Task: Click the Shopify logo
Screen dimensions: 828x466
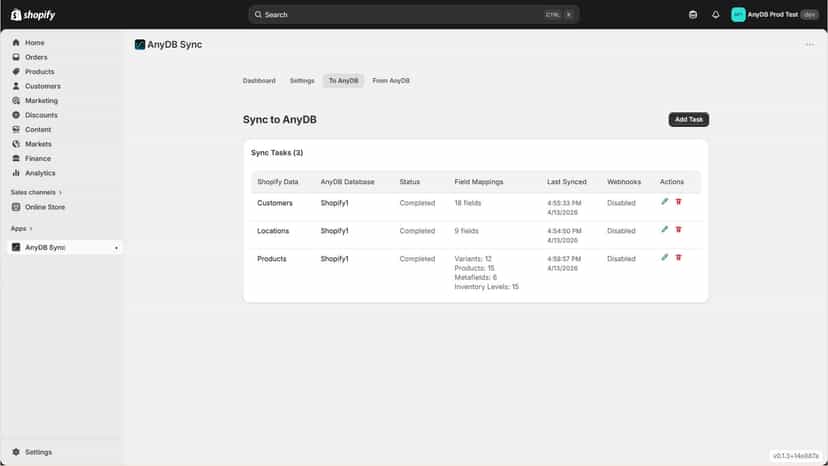Action: point(33,15)
